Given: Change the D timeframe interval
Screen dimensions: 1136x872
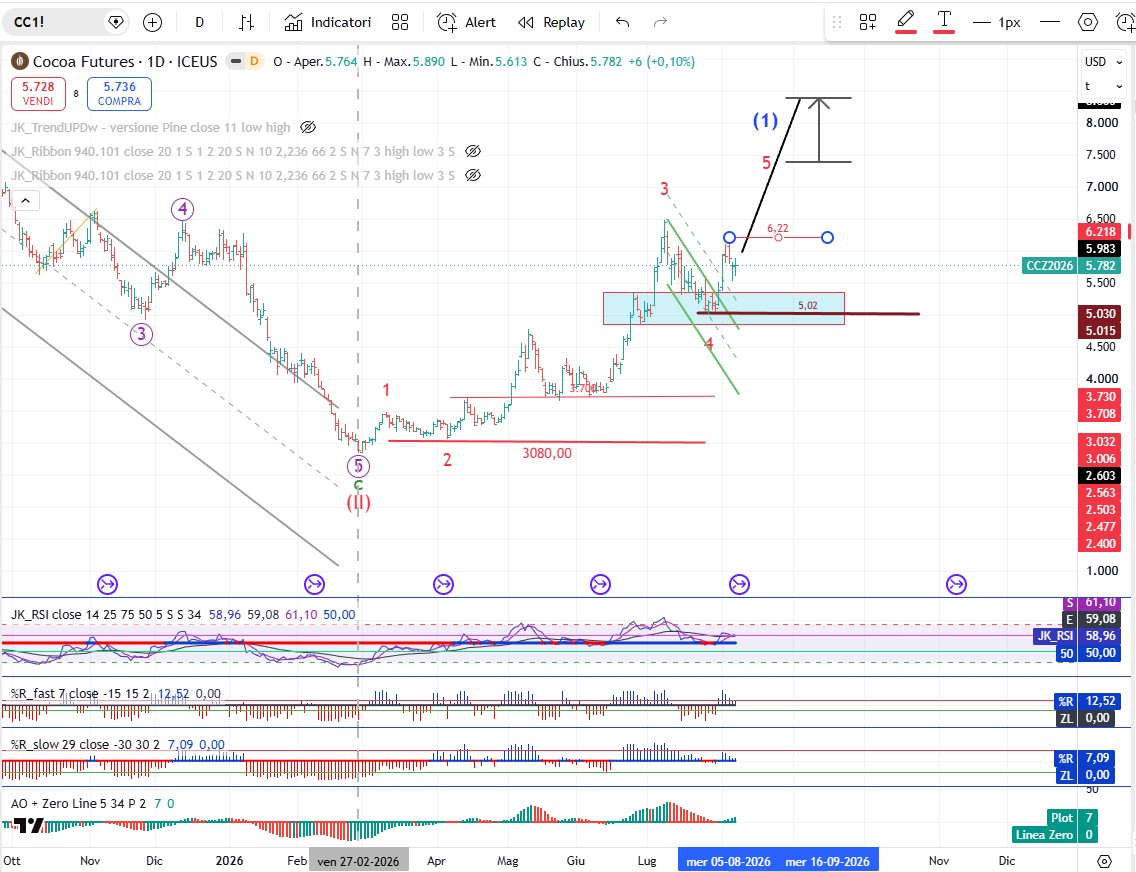Looking at the screenshot, I should point(199,22).
